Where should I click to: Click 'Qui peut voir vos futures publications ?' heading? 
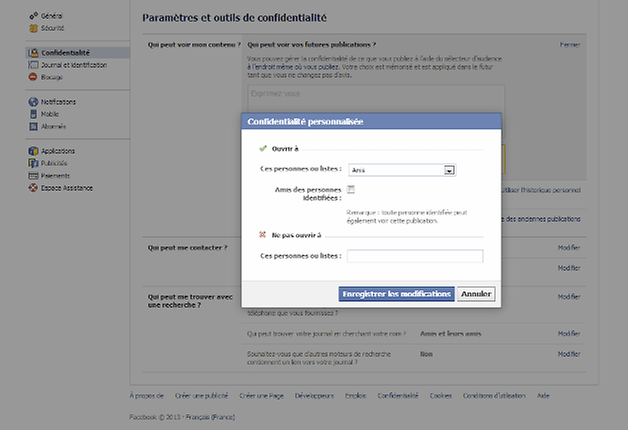click(312, 44)
